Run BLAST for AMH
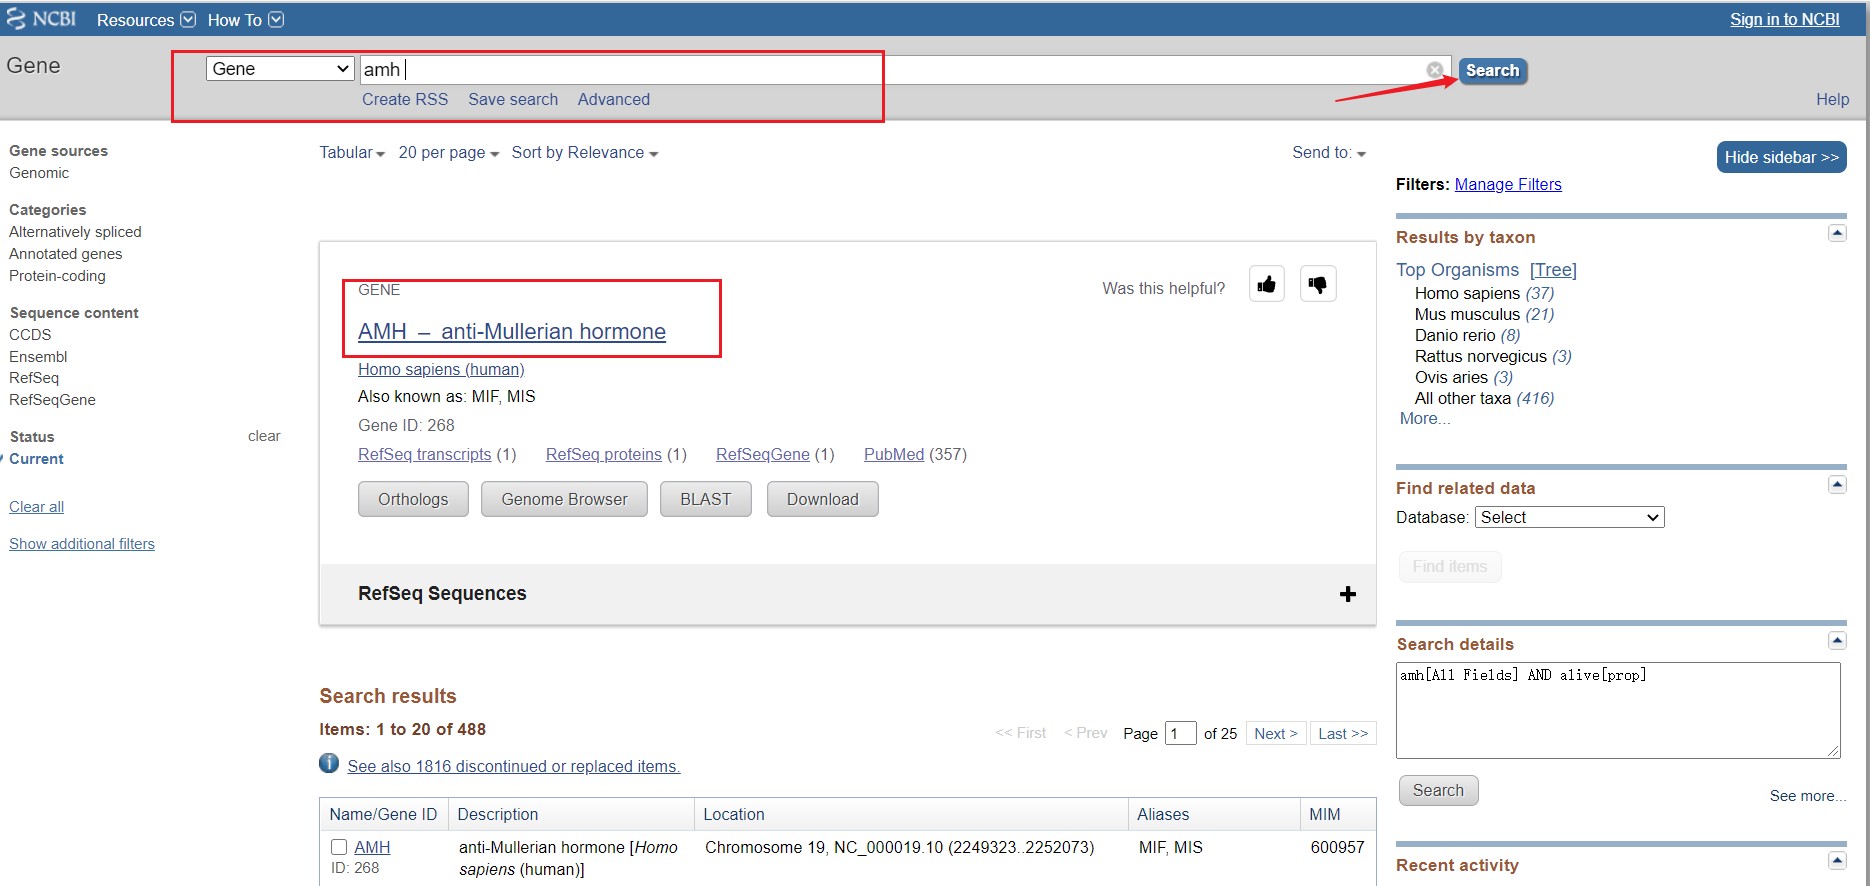The height and width of the screenshot is (886, 1870). click(705, 499)
